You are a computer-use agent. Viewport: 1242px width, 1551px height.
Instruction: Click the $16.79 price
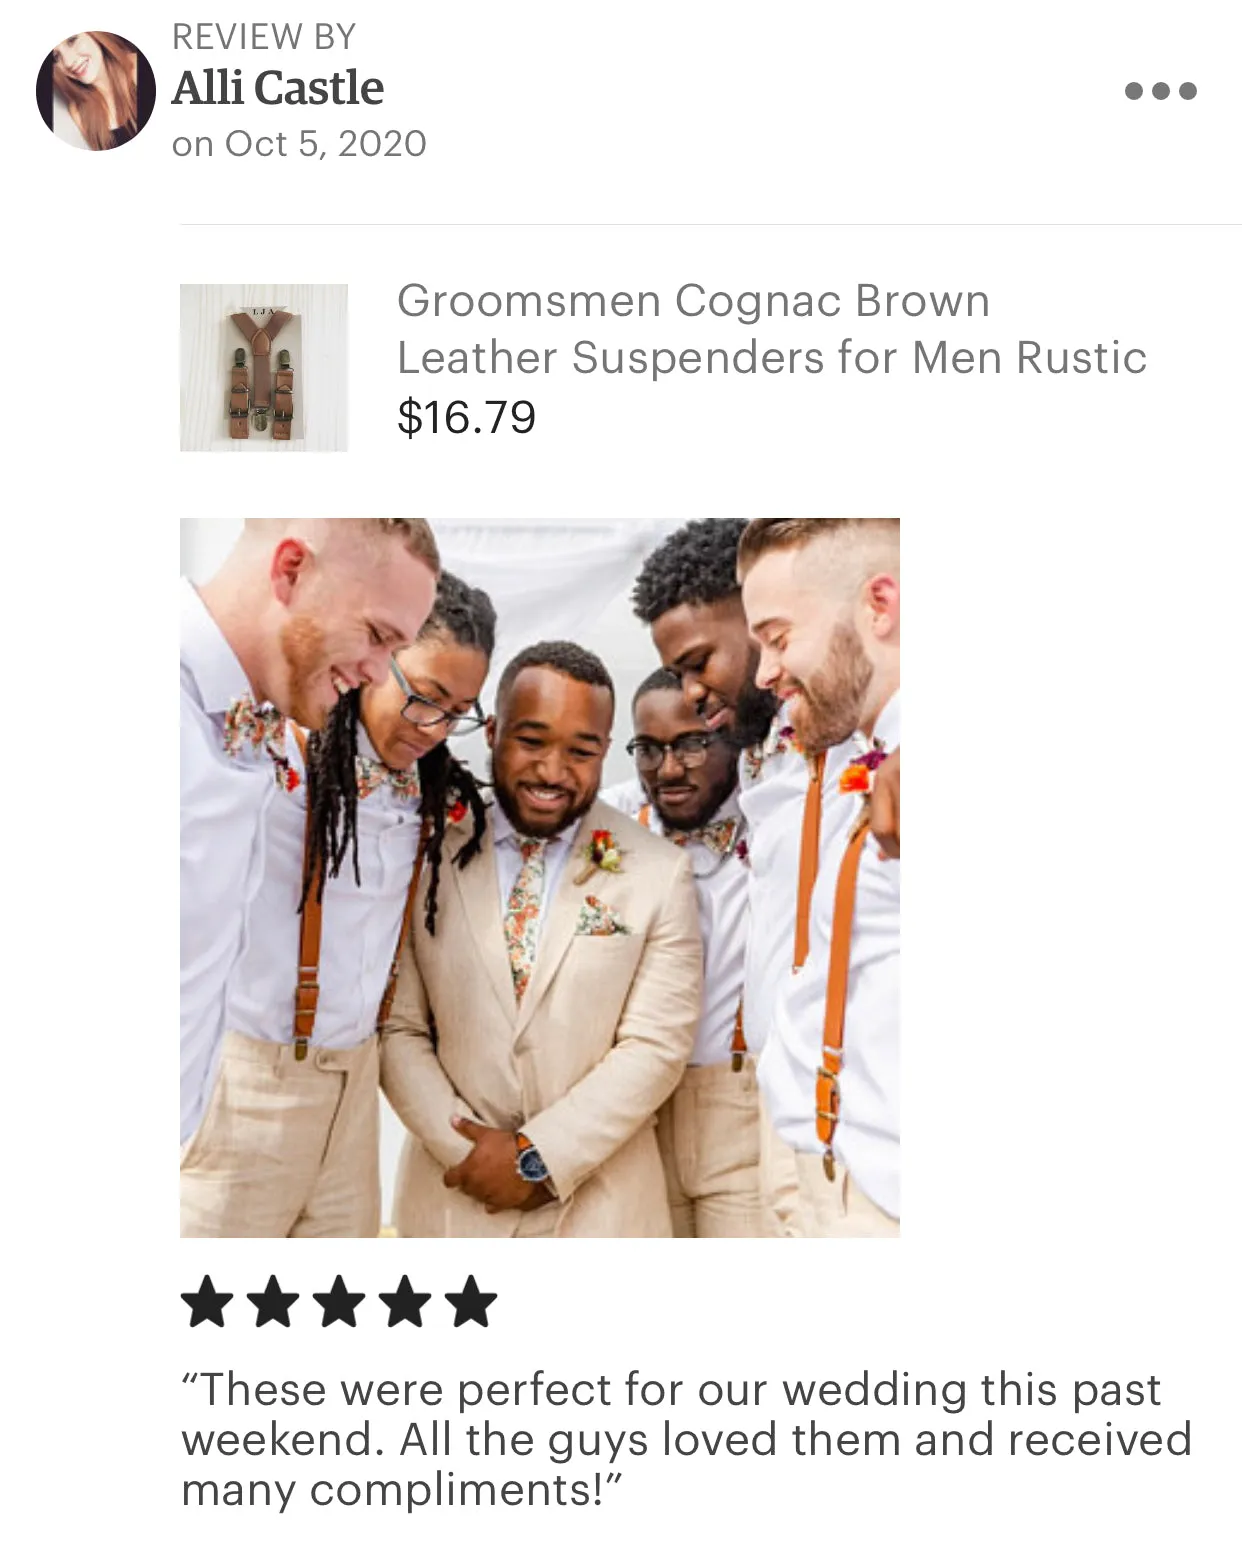pos(467,417)
